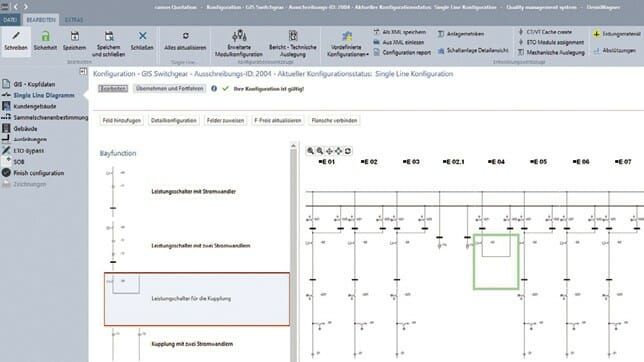Expand Vordefinierte Konfigurationen dropdown
The image size is (644, 362).
[x=347, y=44]
